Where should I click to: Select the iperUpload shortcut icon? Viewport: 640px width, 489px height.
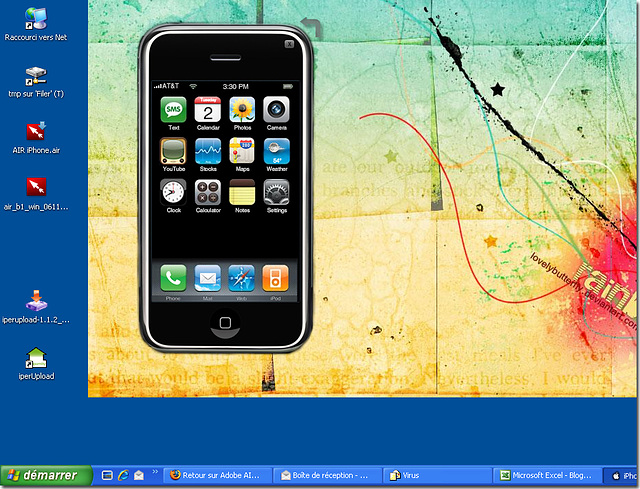pos(36,363)
